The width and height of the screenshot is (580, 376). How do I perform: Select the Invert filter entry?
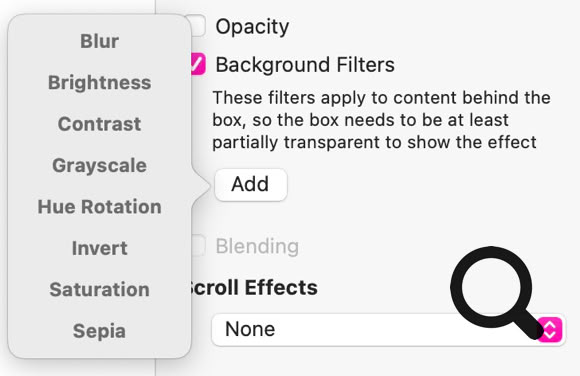(x=100, y=248)
